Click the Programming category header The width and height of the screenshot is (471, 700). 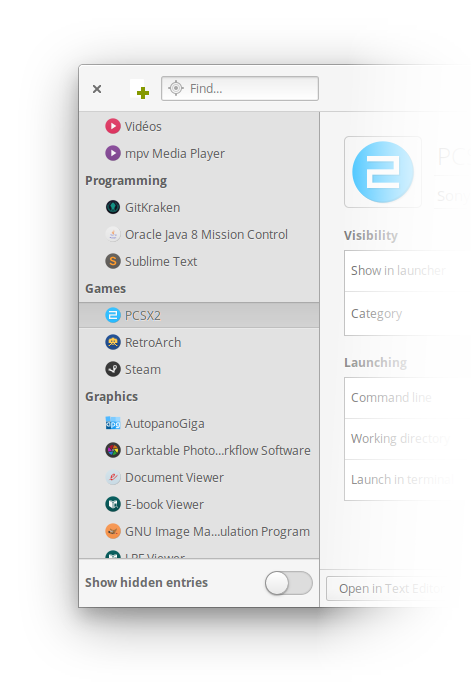126,181
